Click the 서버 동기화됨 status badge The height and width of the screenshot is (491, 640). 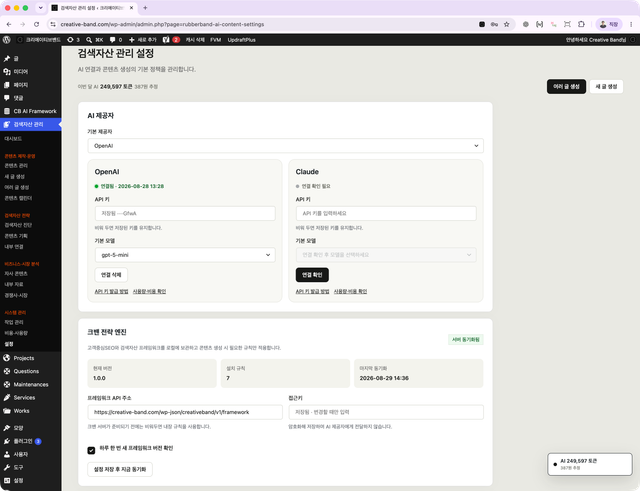pyautogui.click(x=466, y=340)
